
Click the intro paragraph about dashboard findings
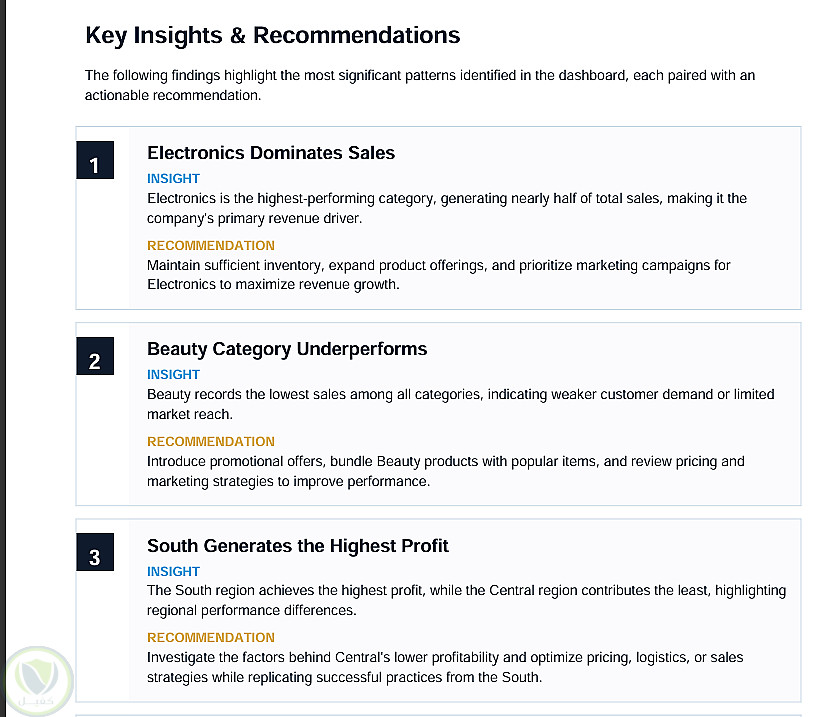click(420, 85)
